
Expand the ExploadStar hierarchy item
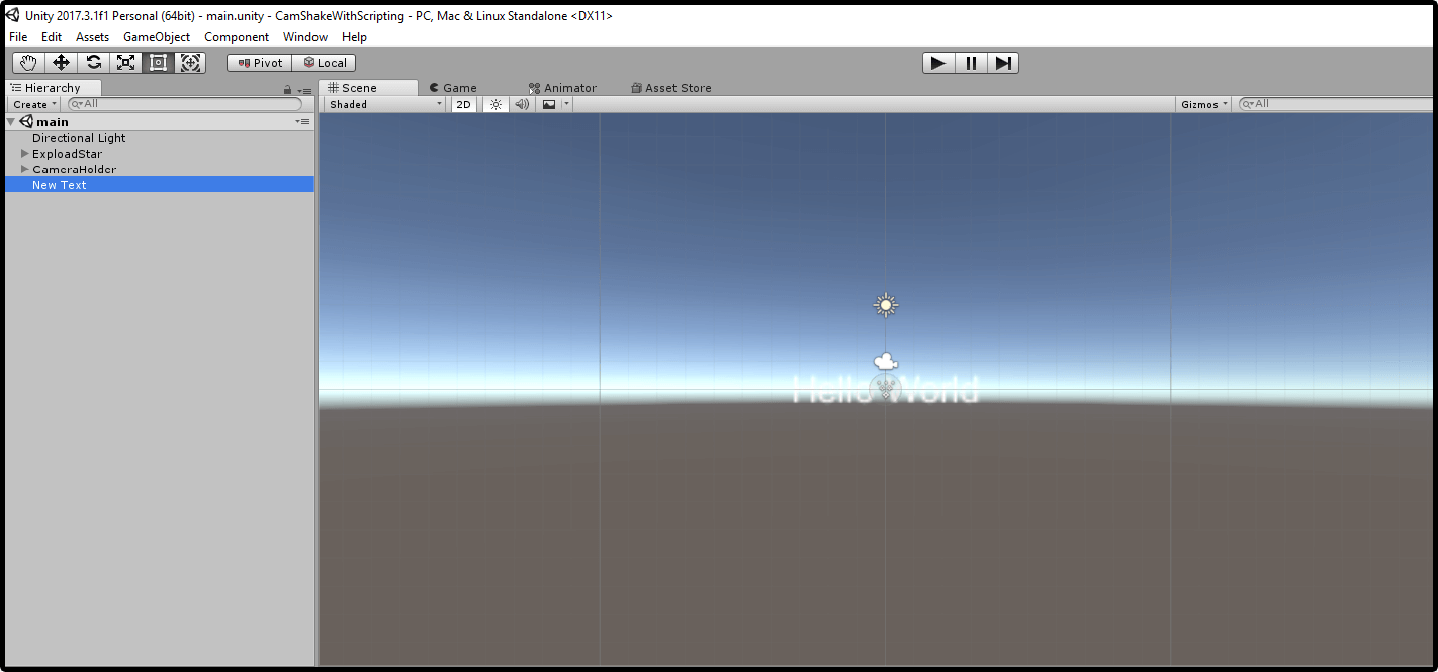(x=23, y=153)
